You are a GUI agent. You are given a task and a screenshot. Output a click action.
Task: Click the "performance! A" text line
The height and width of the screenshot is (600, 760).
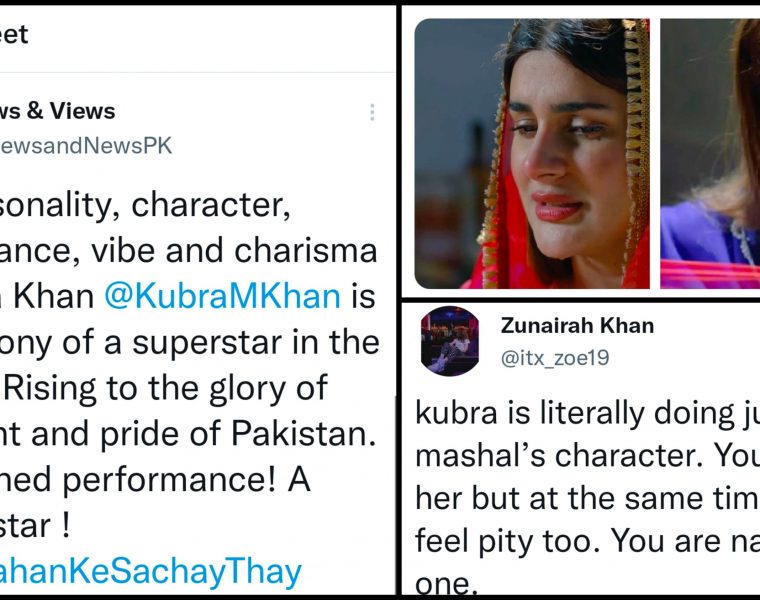[x=160, y=480]
